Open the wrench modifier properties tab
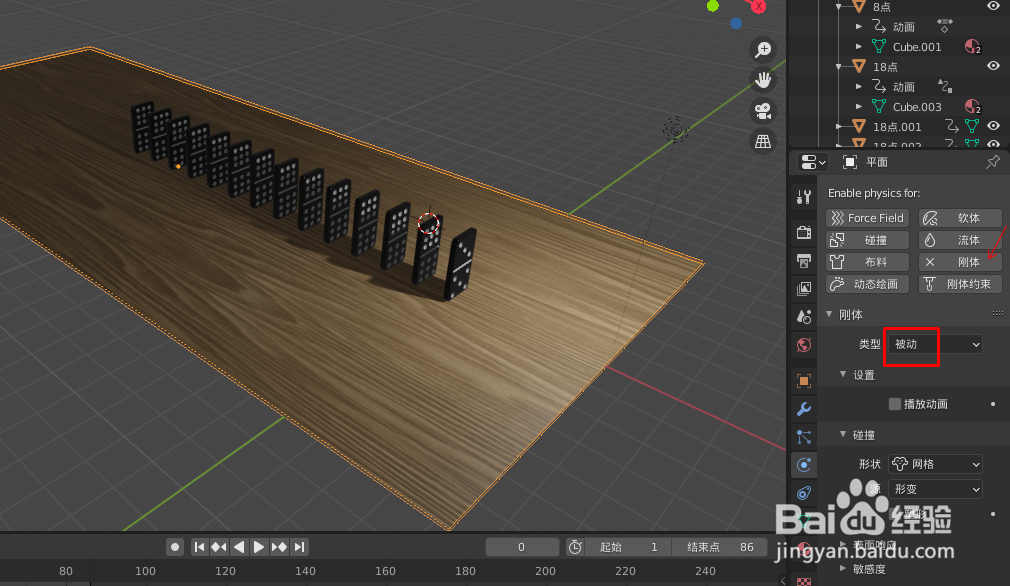 coord(804,409)
